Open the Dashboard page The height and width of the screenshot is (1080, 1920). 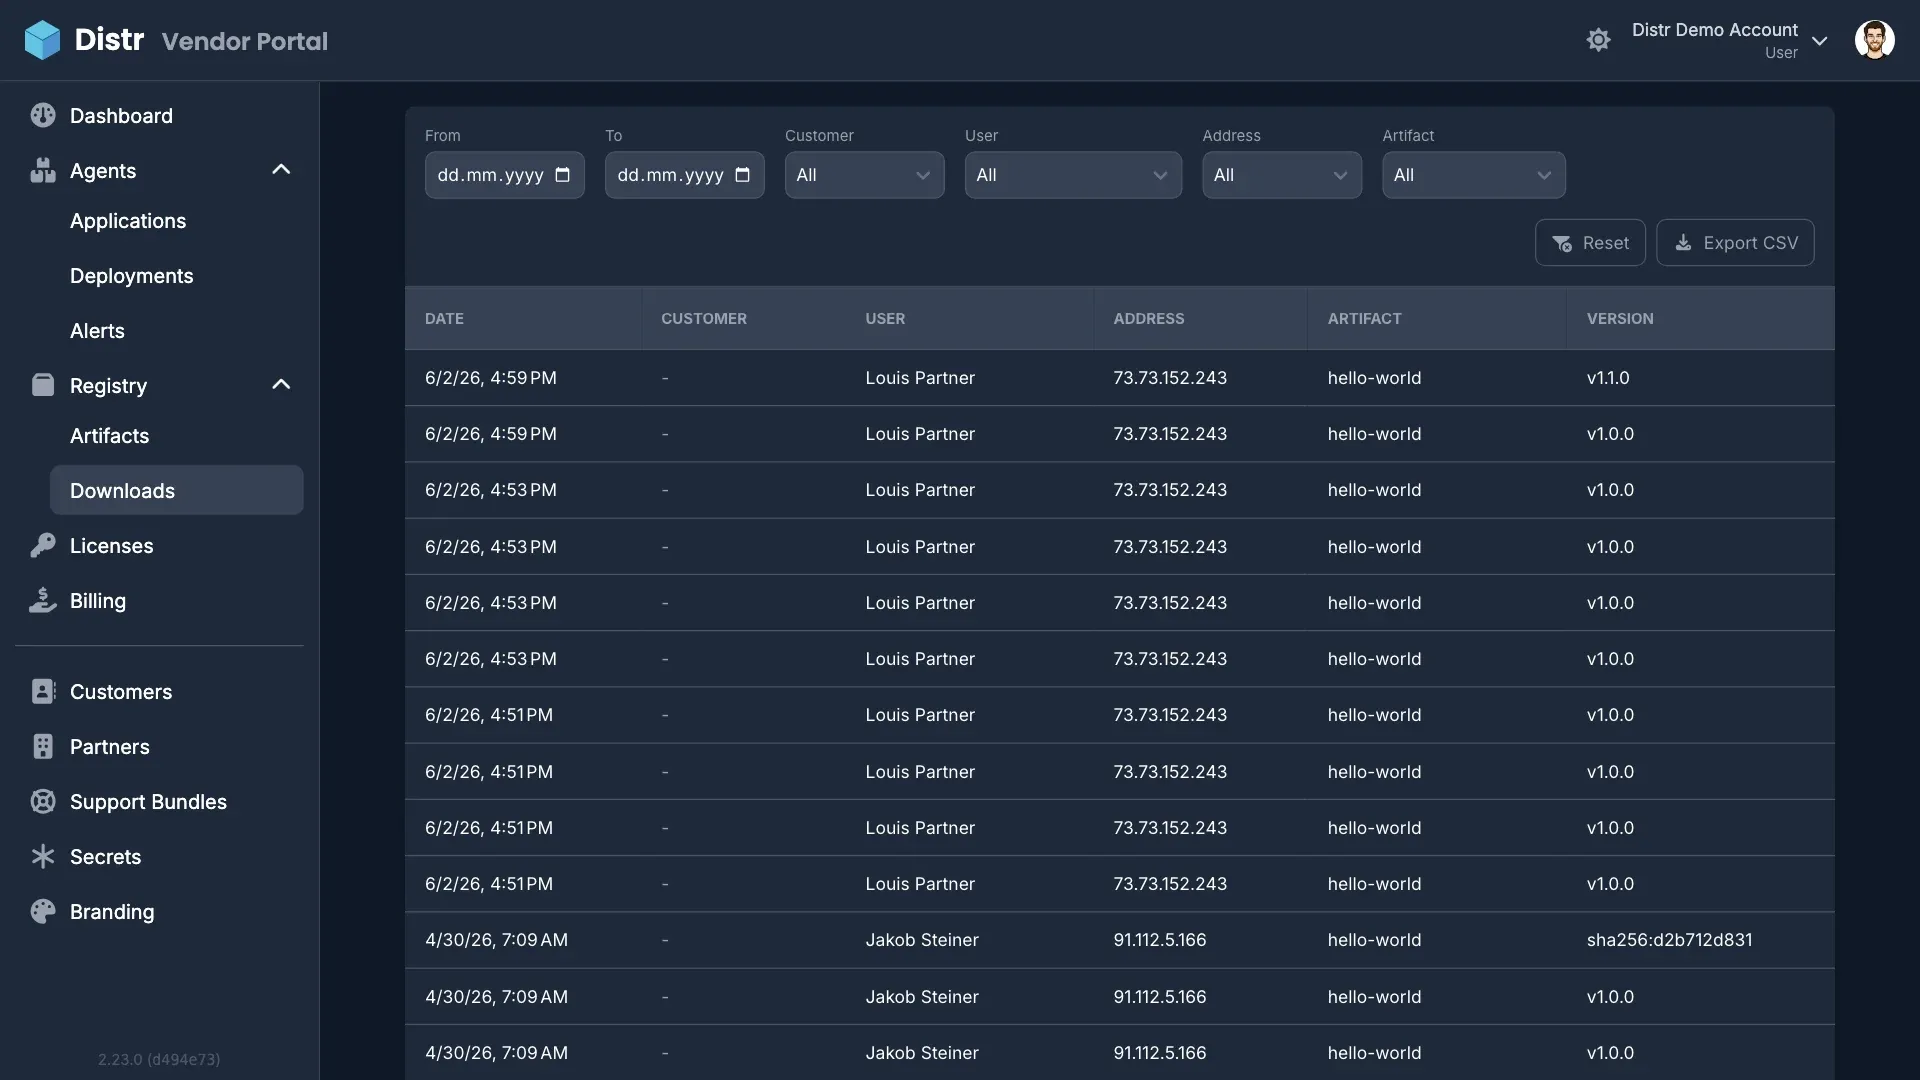(x=160, y=115)
